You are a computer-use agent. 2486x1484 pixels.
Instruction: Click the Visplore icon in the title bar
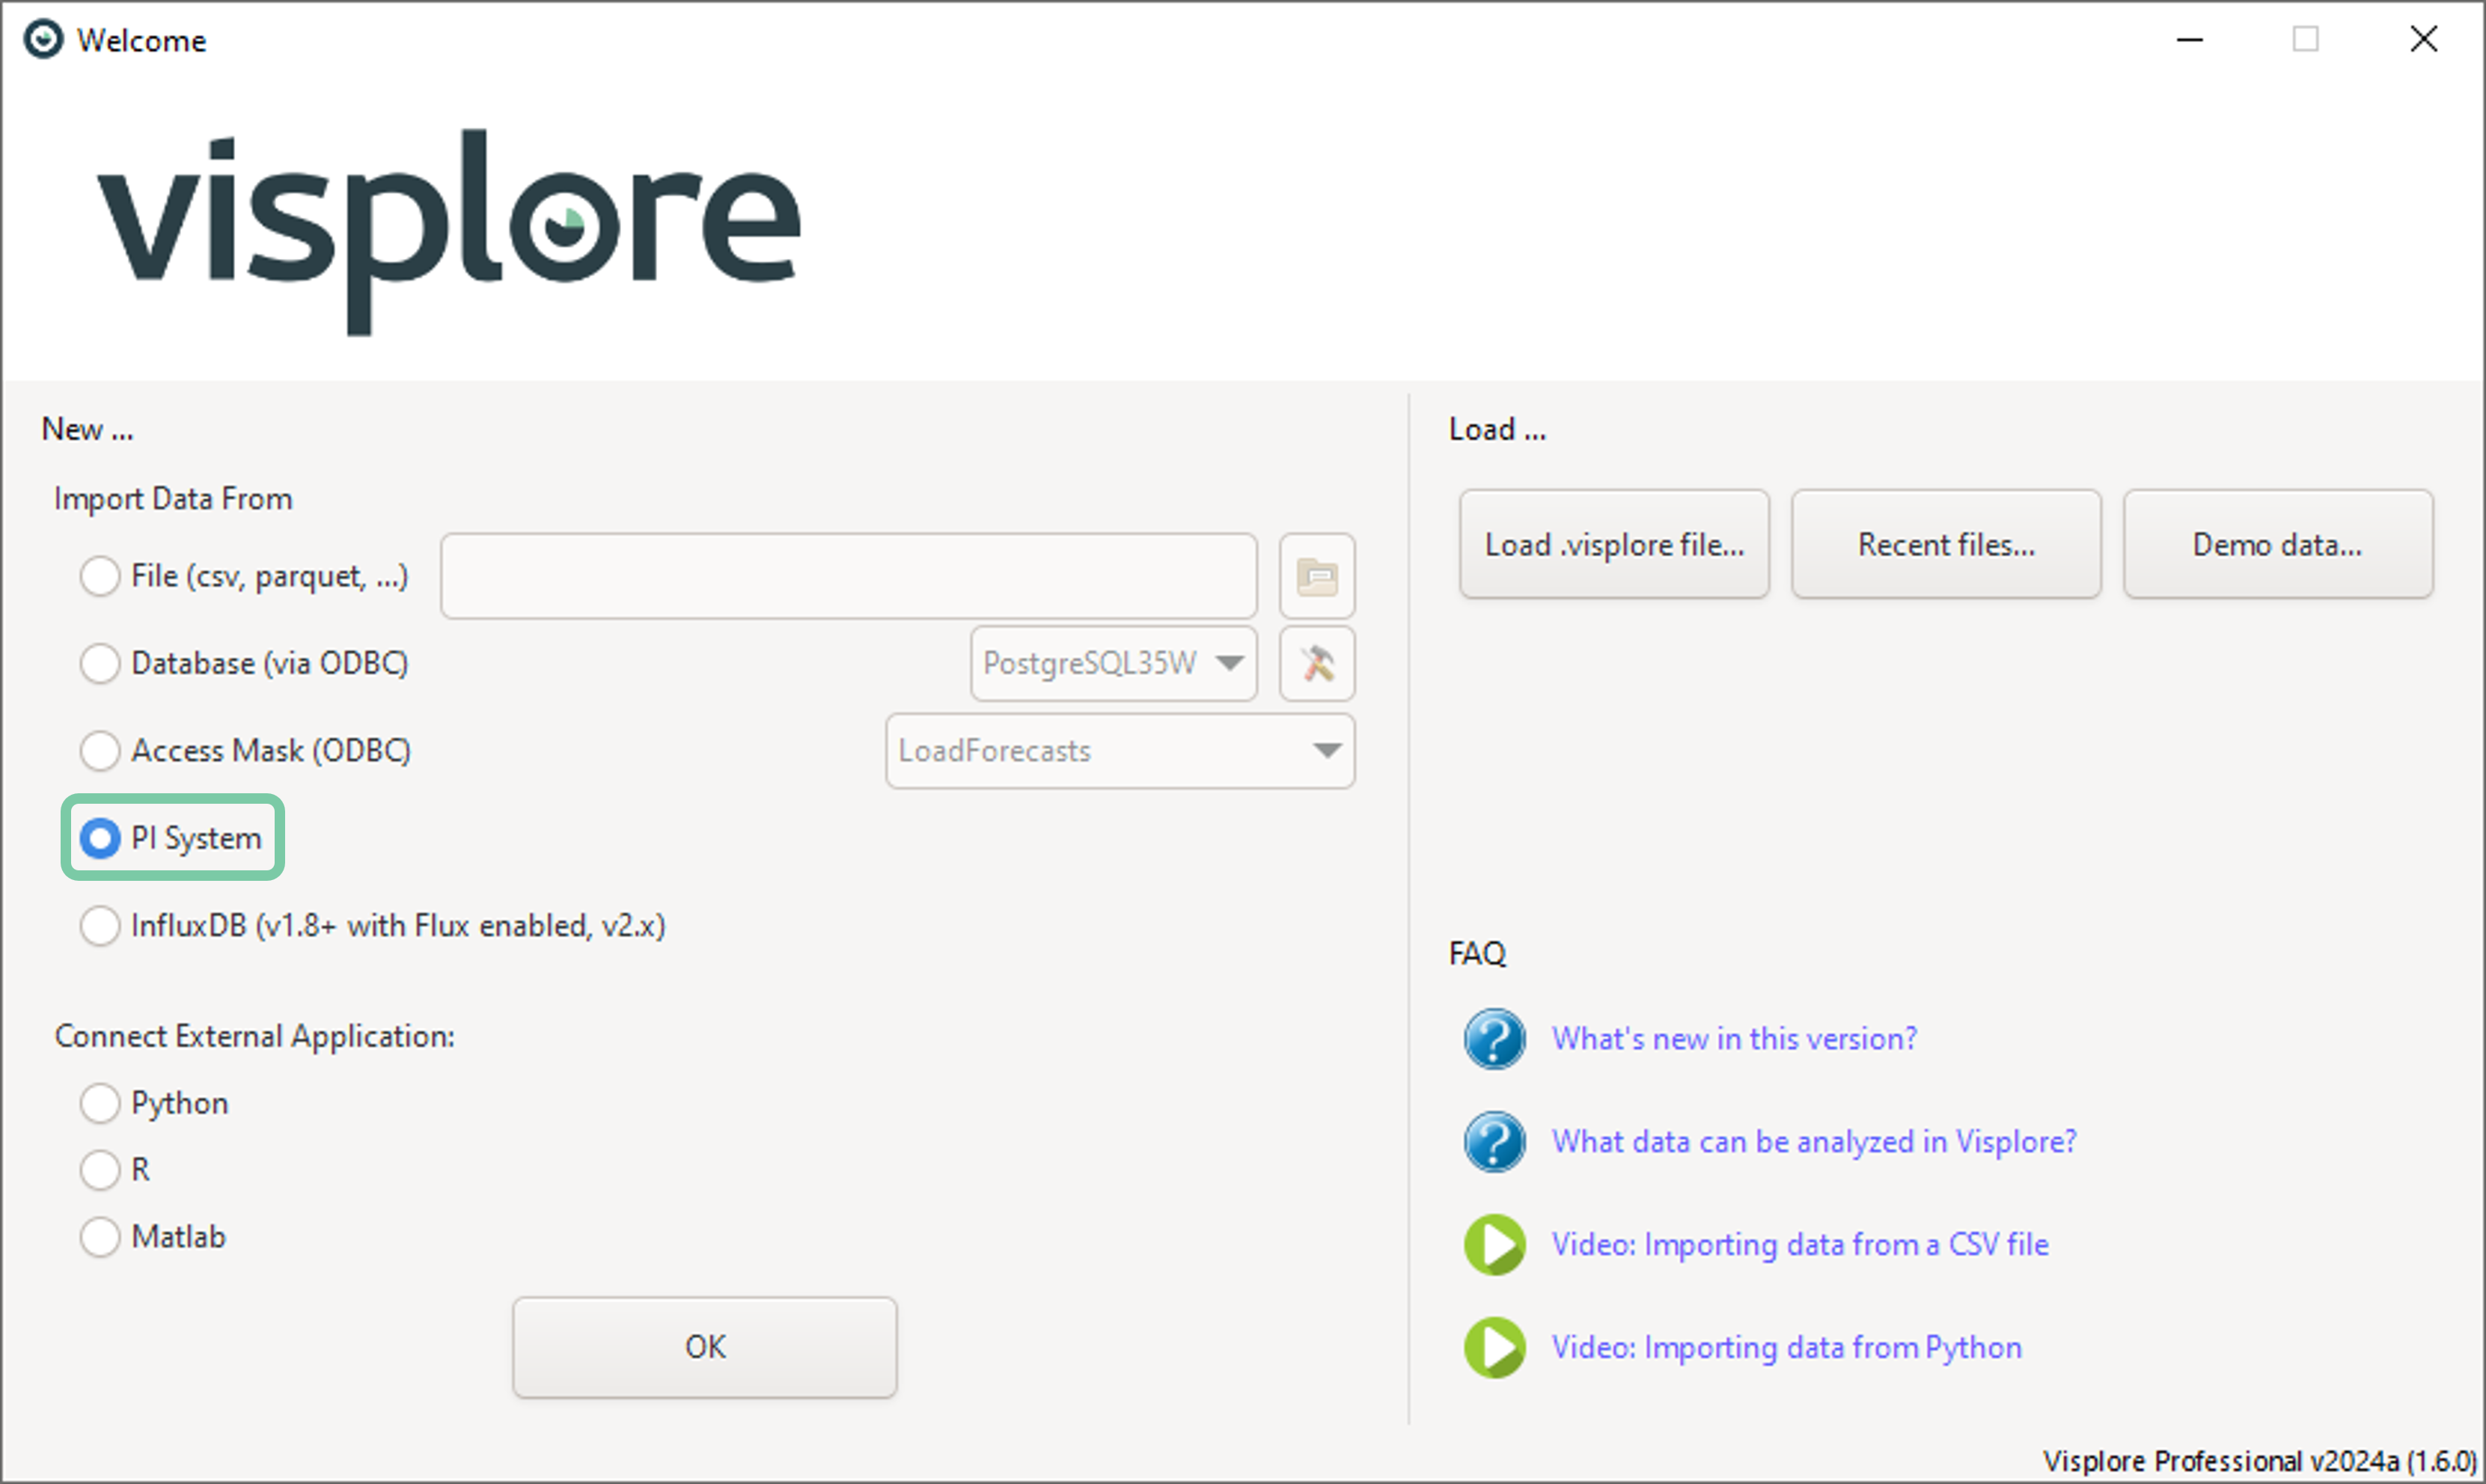[x=43, y=40]
